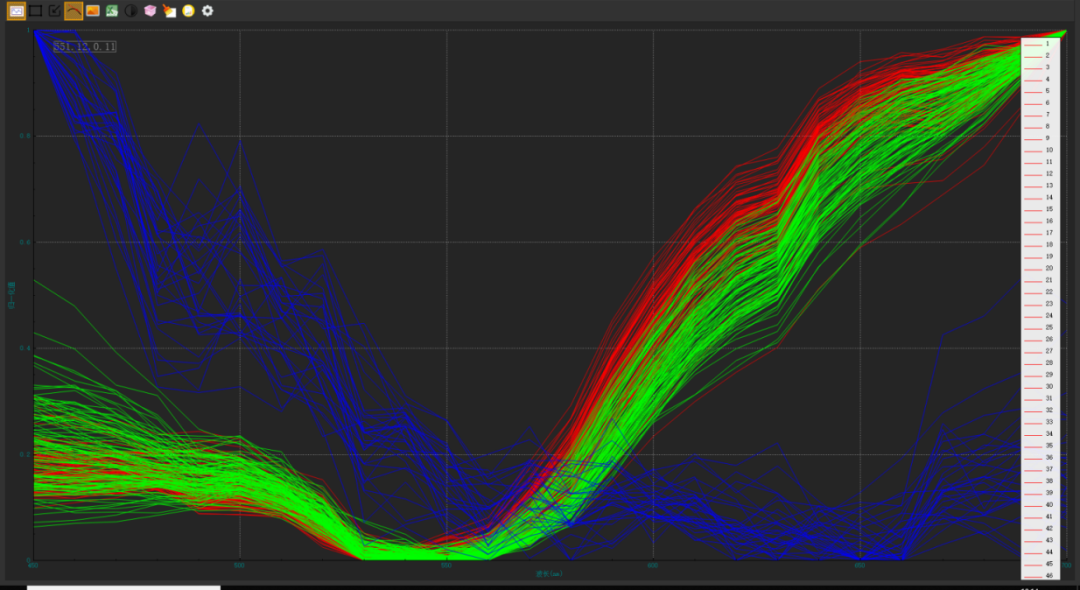Image resolution: width=1080 pixels, height=590 pixels.
Task: Select the image view icon in toolbar
Action: tap(17, 11)
